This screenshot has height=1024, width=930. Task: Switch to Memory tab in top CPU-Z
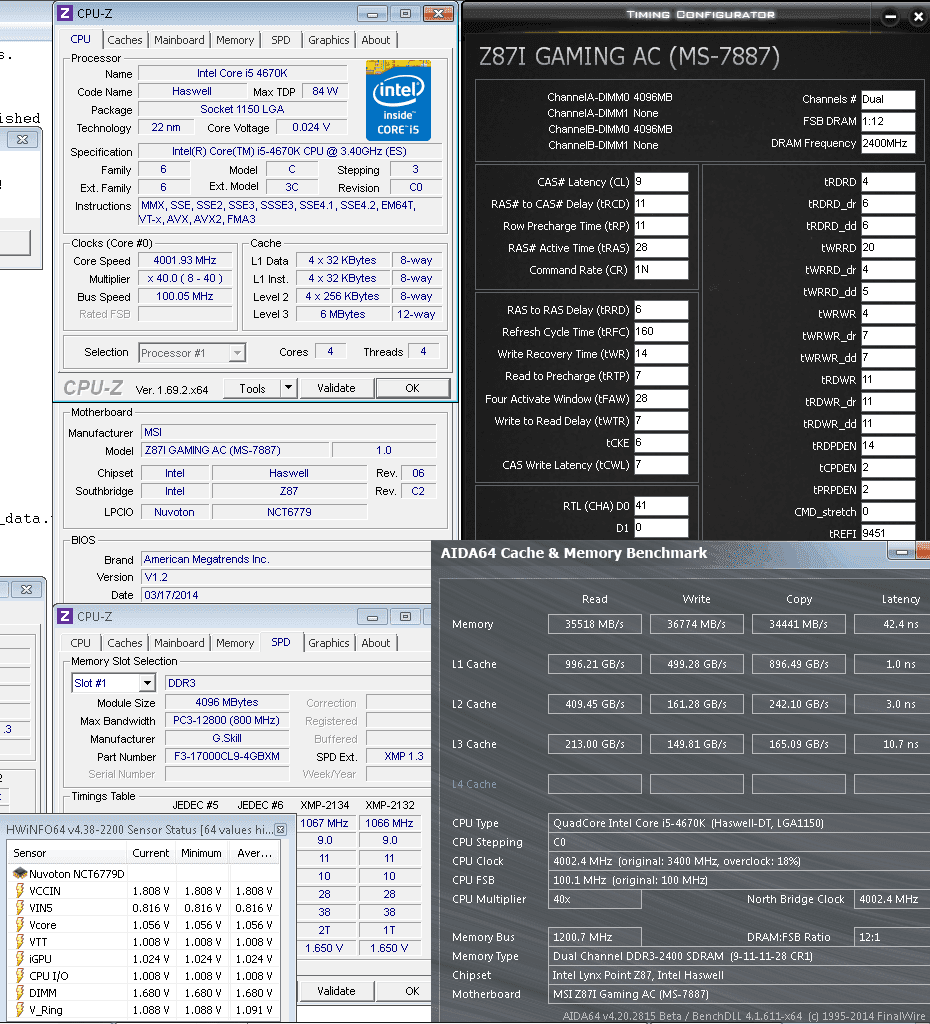pyautogui.click(x=234, y=40)
